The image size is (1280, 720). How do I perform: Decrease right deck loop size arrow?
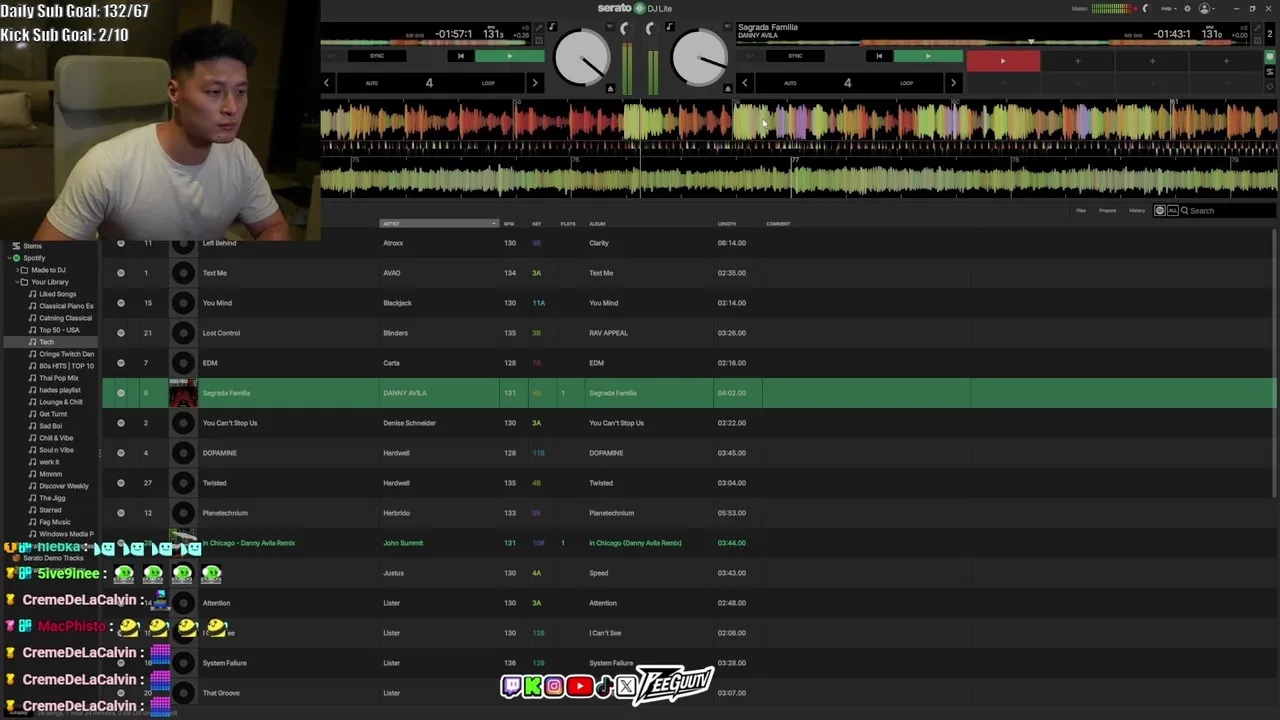745,83
